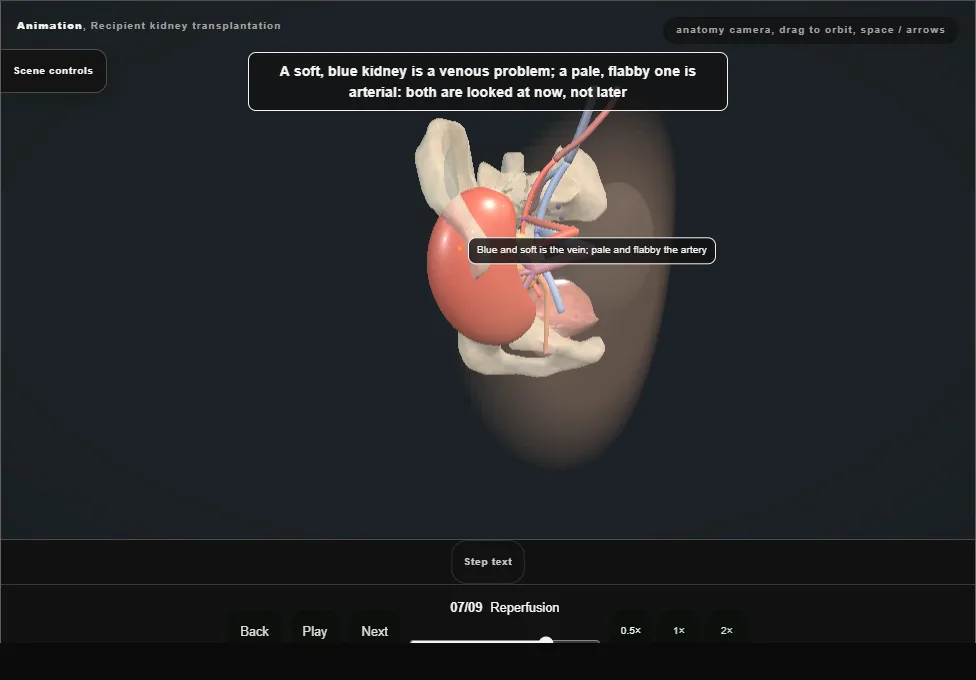Go Back to the previous step
976x680 pixels.
tap(255, 631)
